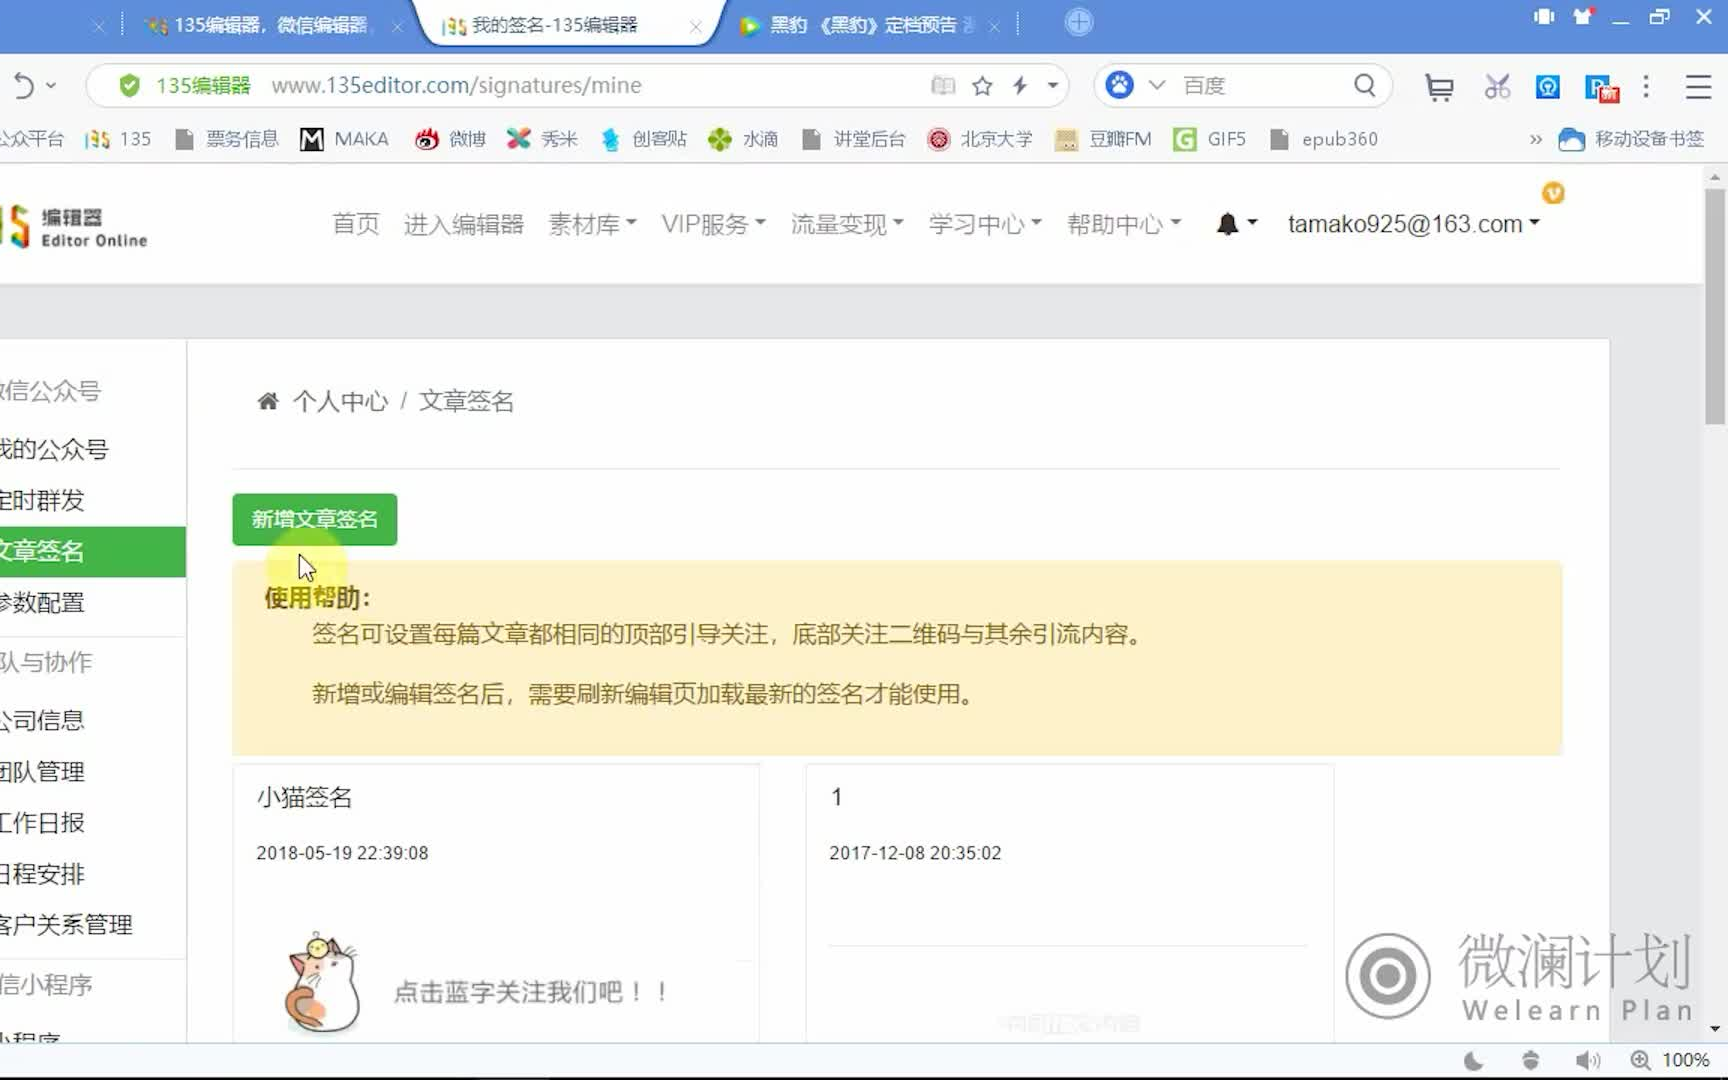
Task: Open the dropdown beside the back arrow
Action: pyautogui.click(x=51, y=86)
